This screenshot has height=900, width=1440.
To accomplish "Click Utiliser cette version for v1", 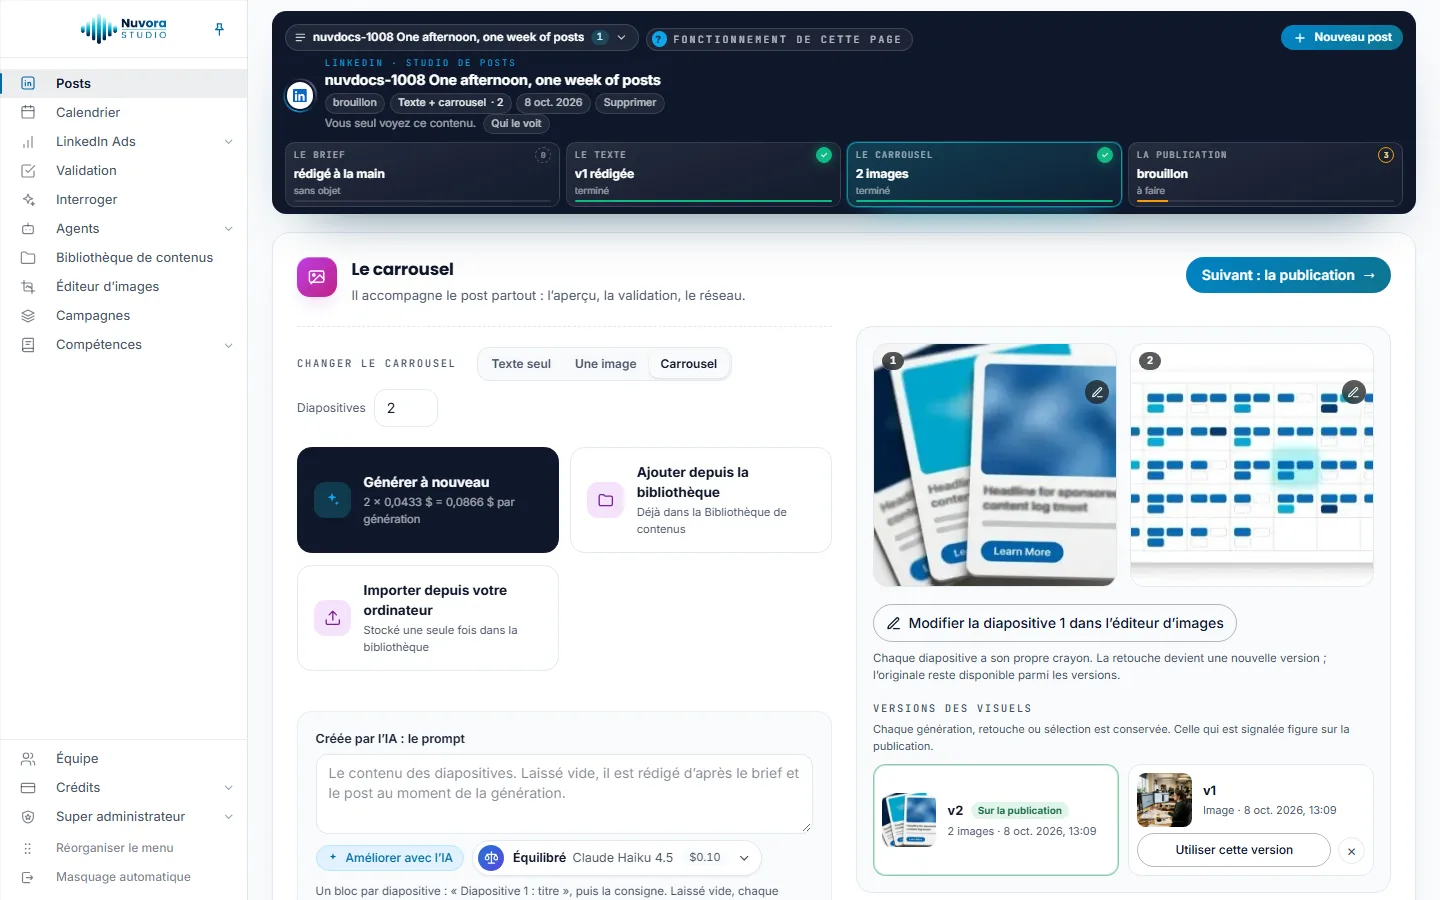I will pos(1234,850).
